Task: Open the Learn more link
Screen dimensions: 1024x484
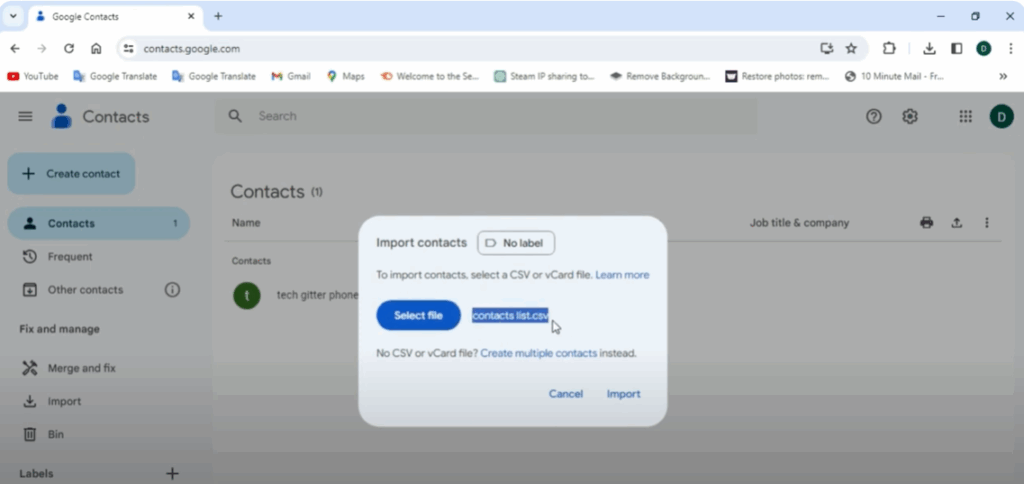Action: (x=622, y=275)
